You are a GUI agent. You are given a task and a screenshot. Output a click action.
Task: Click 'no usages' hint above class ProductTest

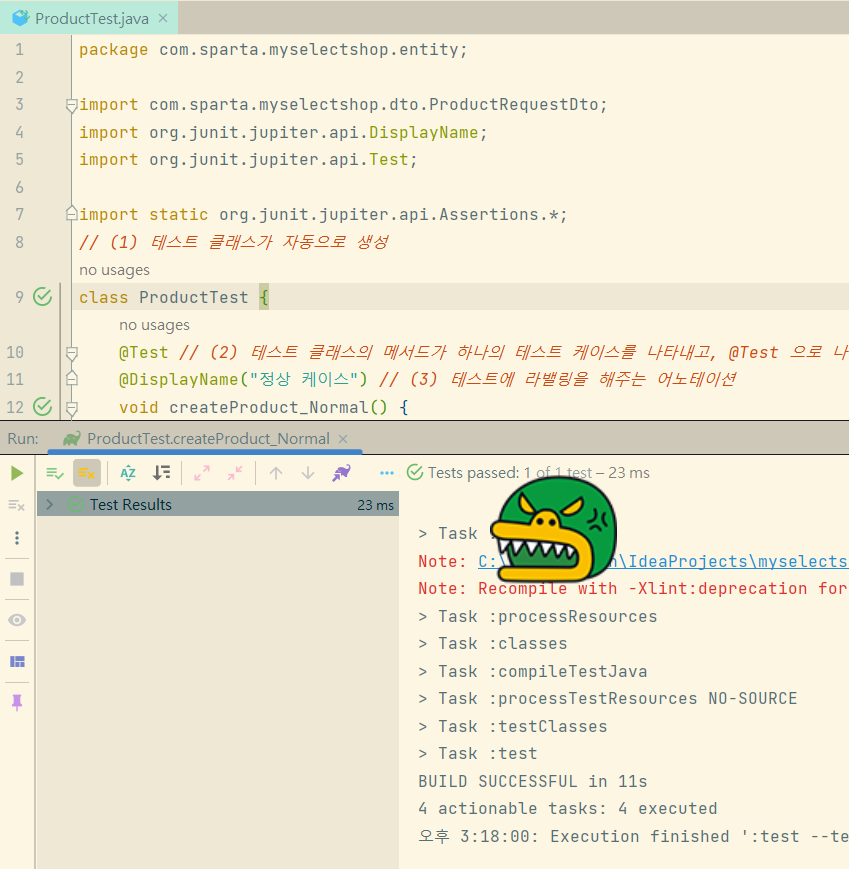[x=114, y=270]
